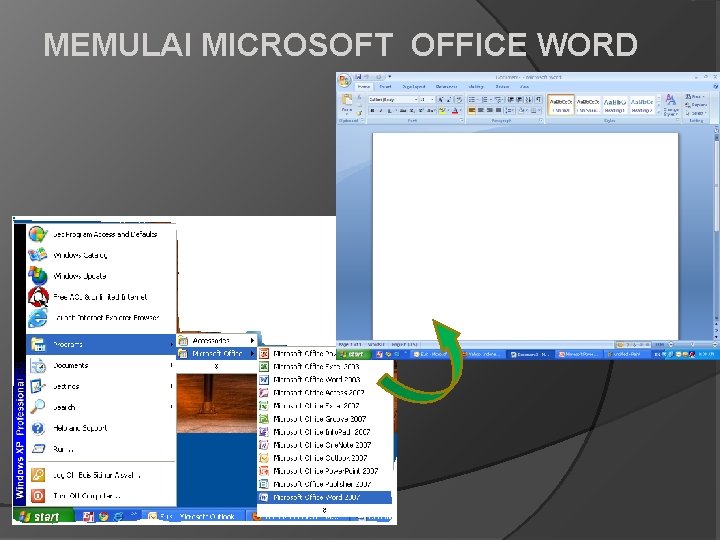Click the Replace button in Editing group
The height and width of the screenshot is (540, 720).
(x=696, y=105)
